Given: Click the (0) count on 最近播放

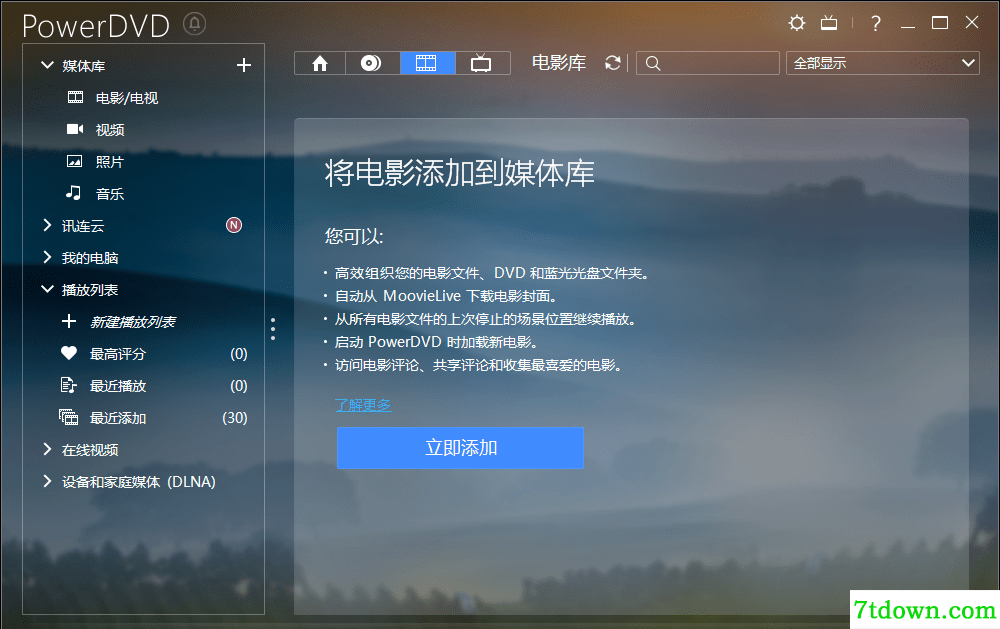Looking at the screenshot, I should click(x=239, y=385).
